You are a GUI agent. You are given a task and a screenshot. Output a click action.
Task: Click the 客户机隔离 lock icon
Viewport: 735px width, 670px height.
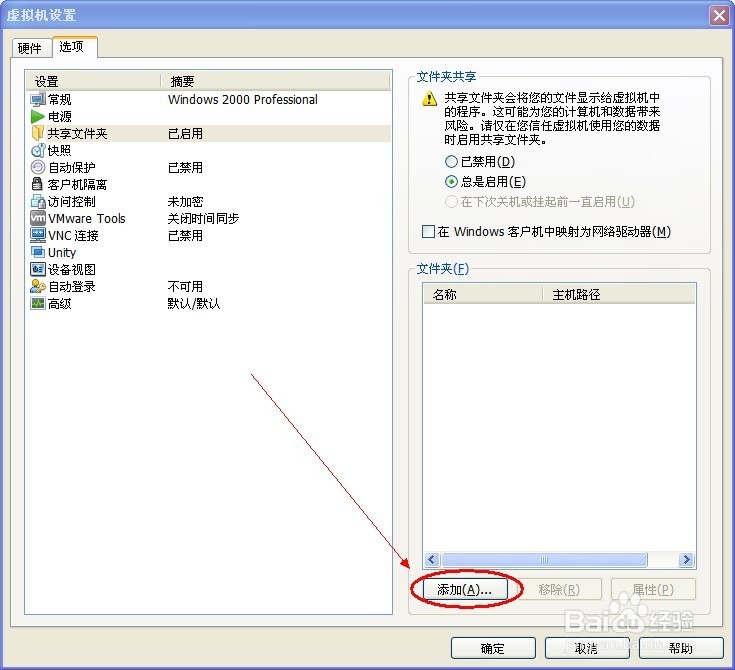(x=38, y=184)
